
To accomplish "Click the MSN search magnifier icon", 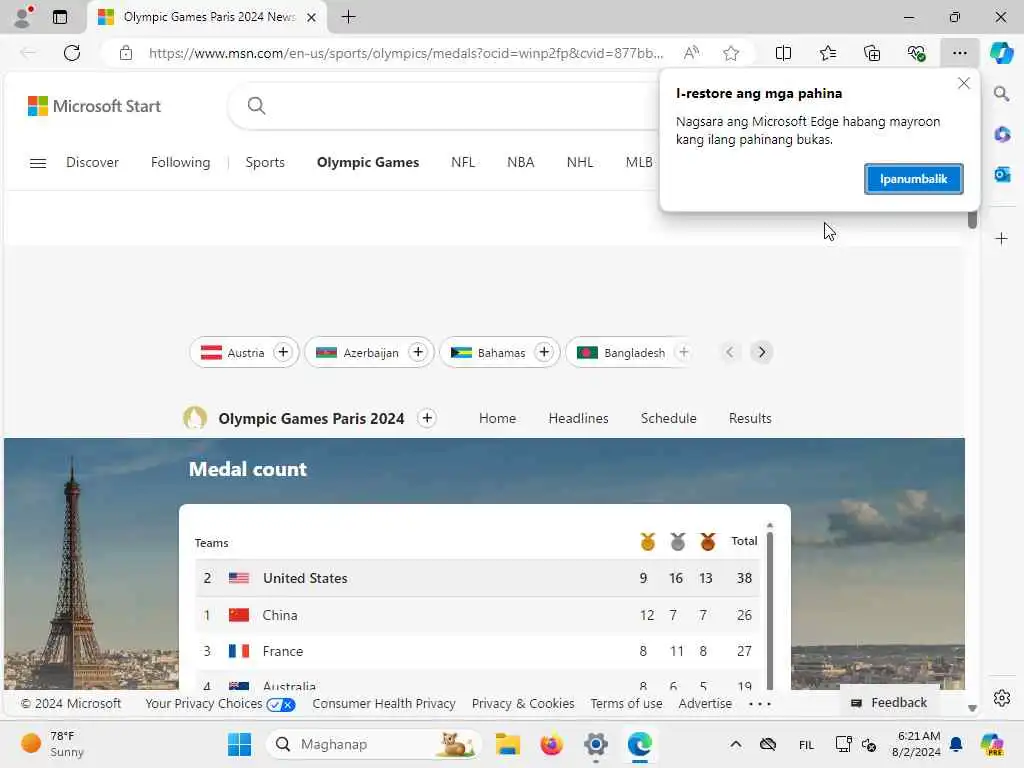I will (x=256, y=105).
